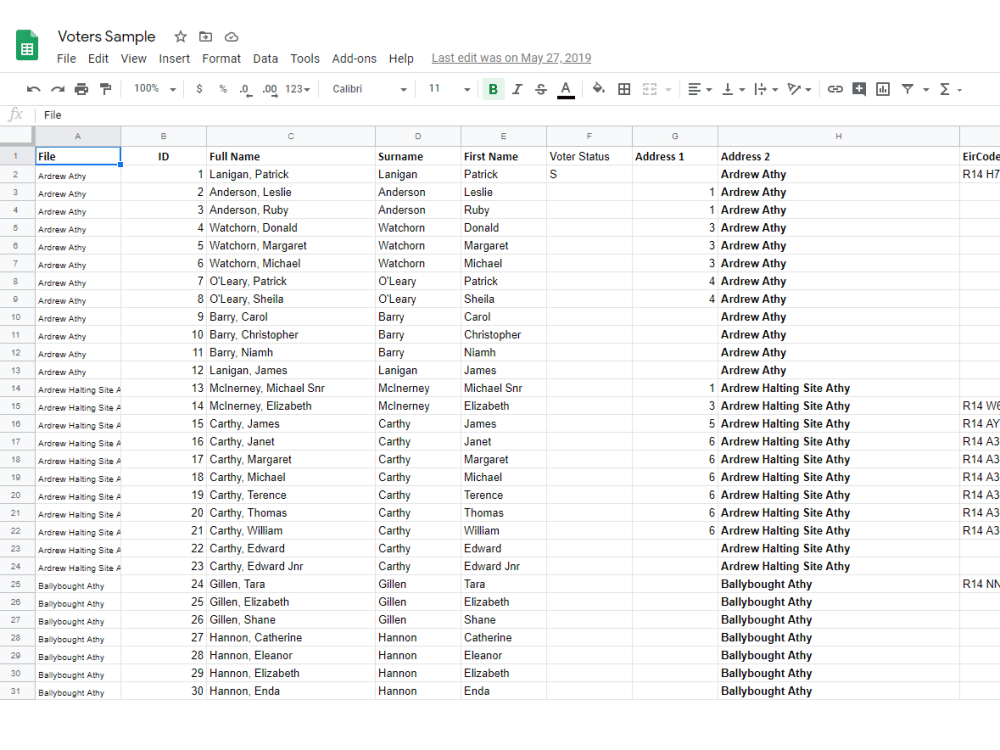Select column C header
Image resolution: width=1000 pixels, height=750 pixels.
(291, 136)
